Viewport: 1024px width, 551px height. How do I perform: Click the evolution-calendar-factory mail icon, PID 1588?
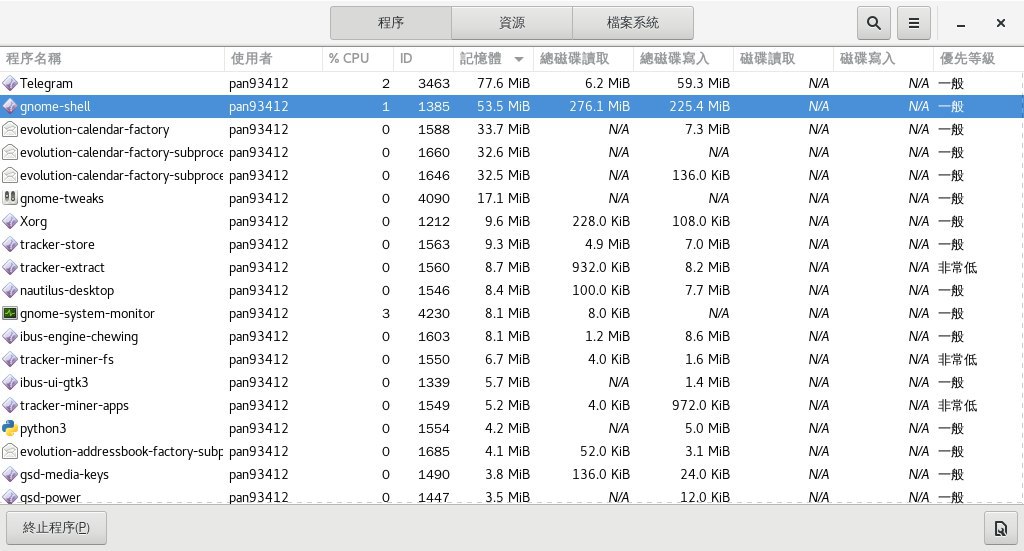(10, 129)
